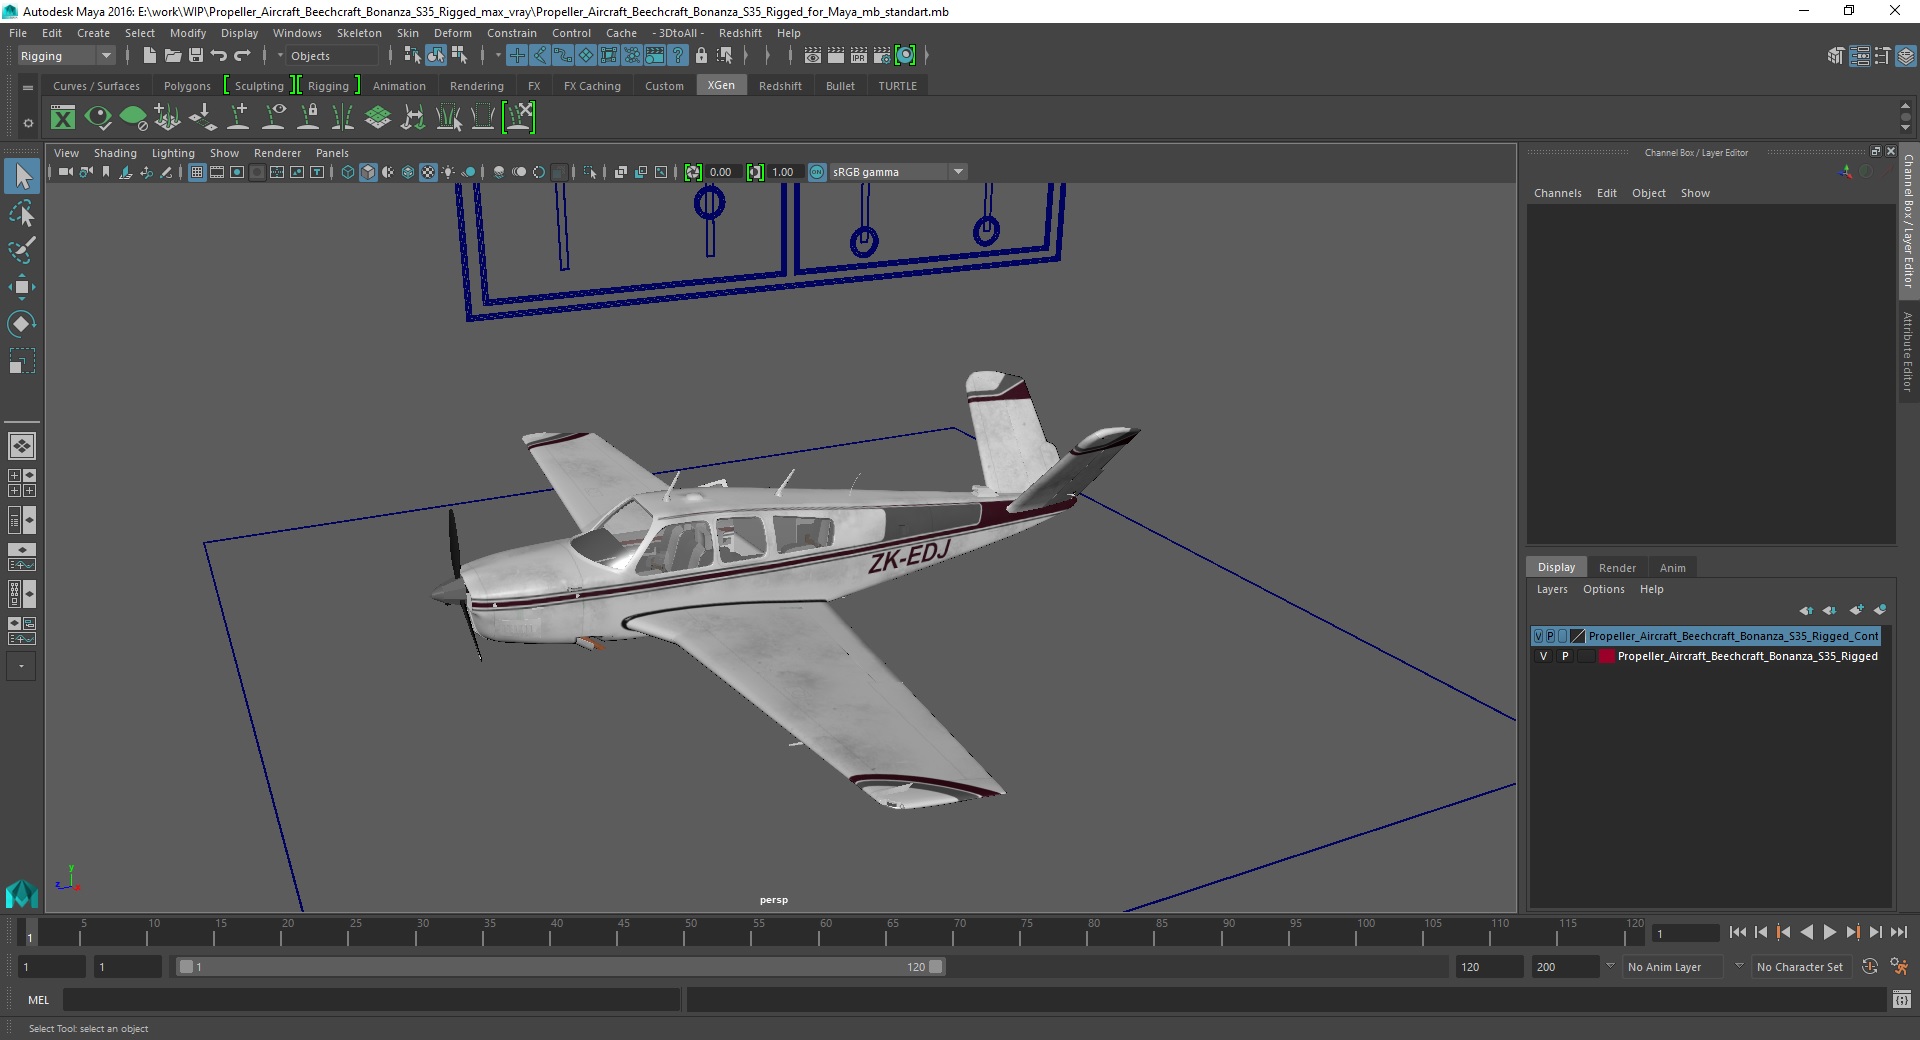Click the playback end time field 120
Screen dimensions: 1920x1040
[x=1488, y=967]
